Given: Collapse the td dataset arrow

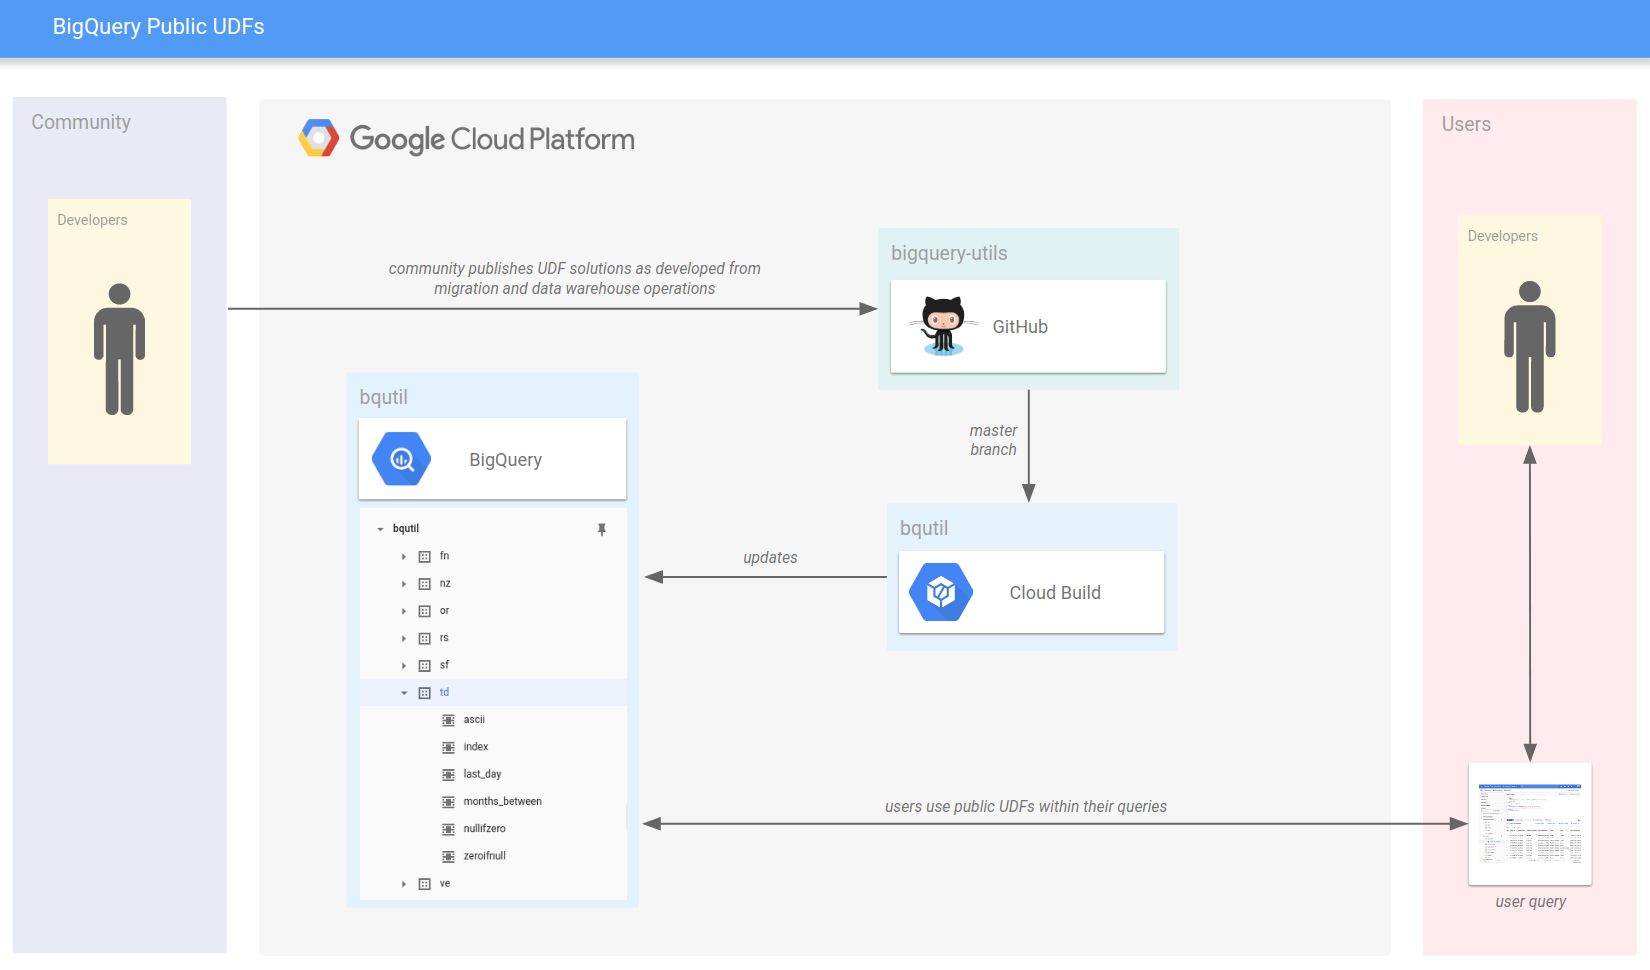Looking at the screenshot, I should [x=404, y=693].
